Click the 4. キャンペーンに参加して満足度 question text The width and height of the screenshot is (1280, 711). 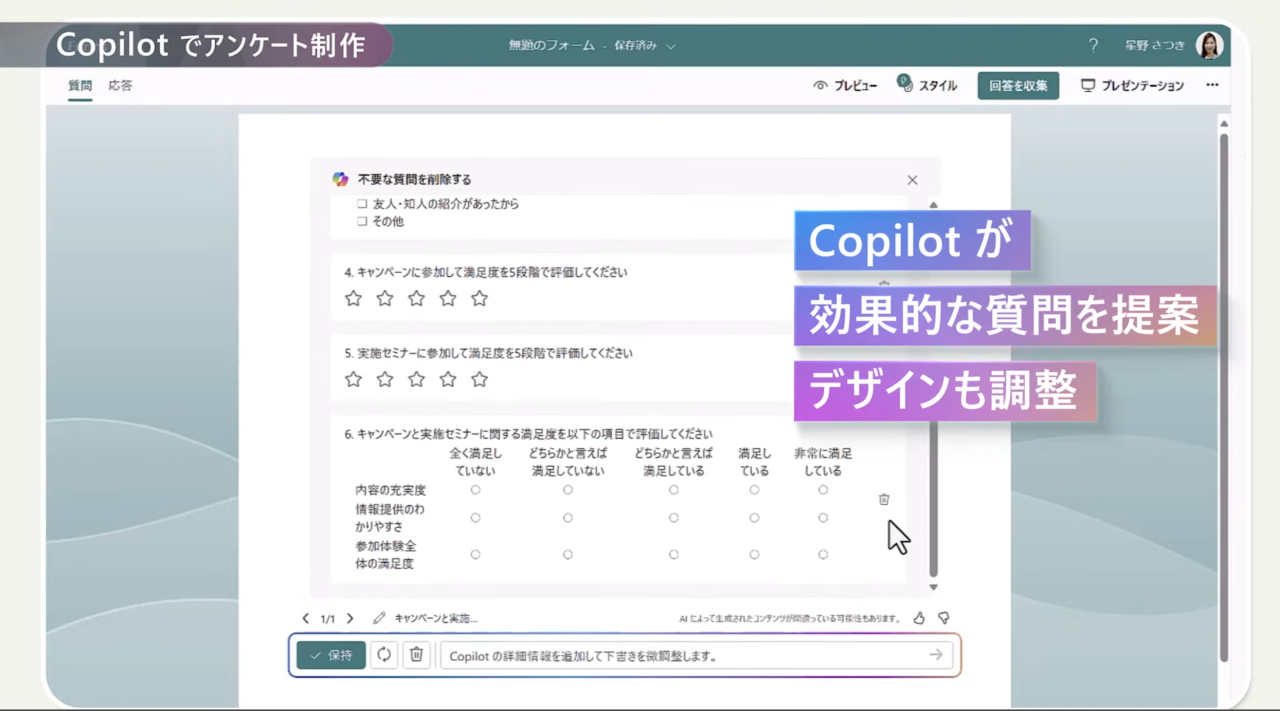[486, 272]
